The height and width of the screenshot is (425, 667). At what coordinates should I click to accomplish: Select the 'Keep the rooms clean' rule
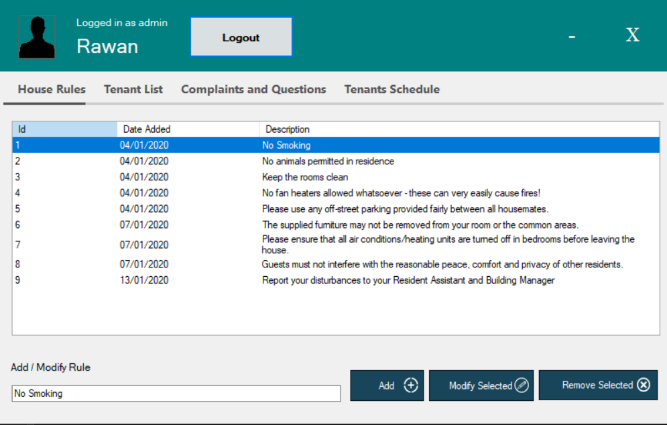336,177
